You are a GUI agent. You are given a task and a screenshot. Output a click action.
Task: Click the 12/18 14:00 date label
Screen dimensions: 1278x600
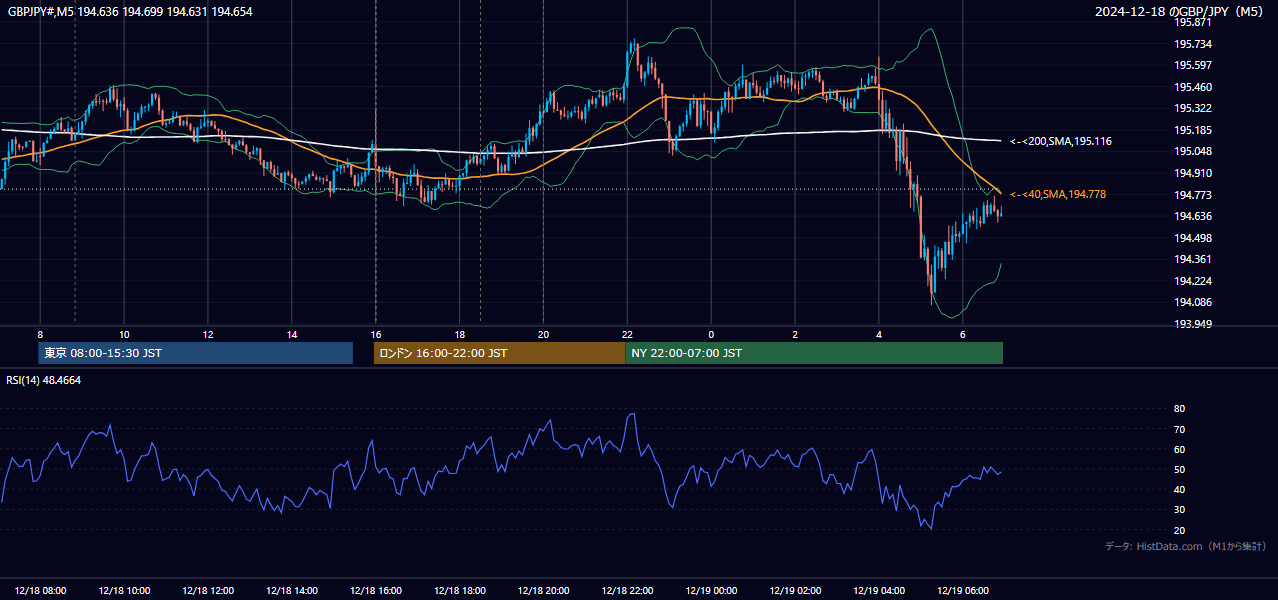(x=293, y=591)
